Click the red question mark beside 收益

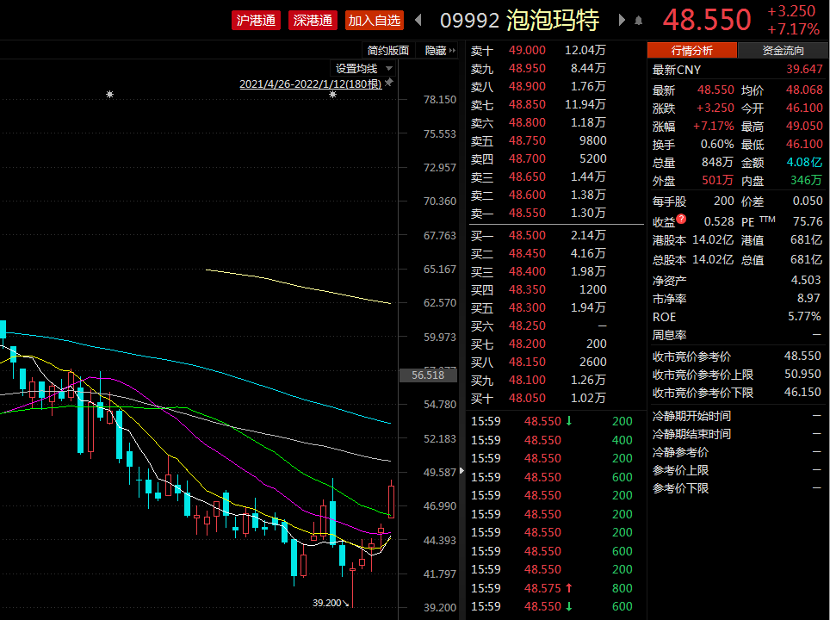pyautogui.click(x=682, y=220)
